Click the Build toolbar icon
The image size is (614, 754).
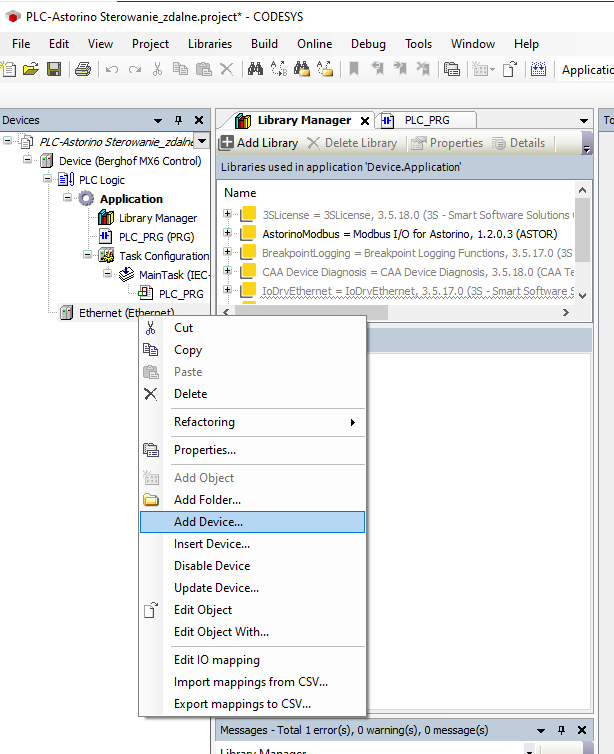[x=538, y=70]
